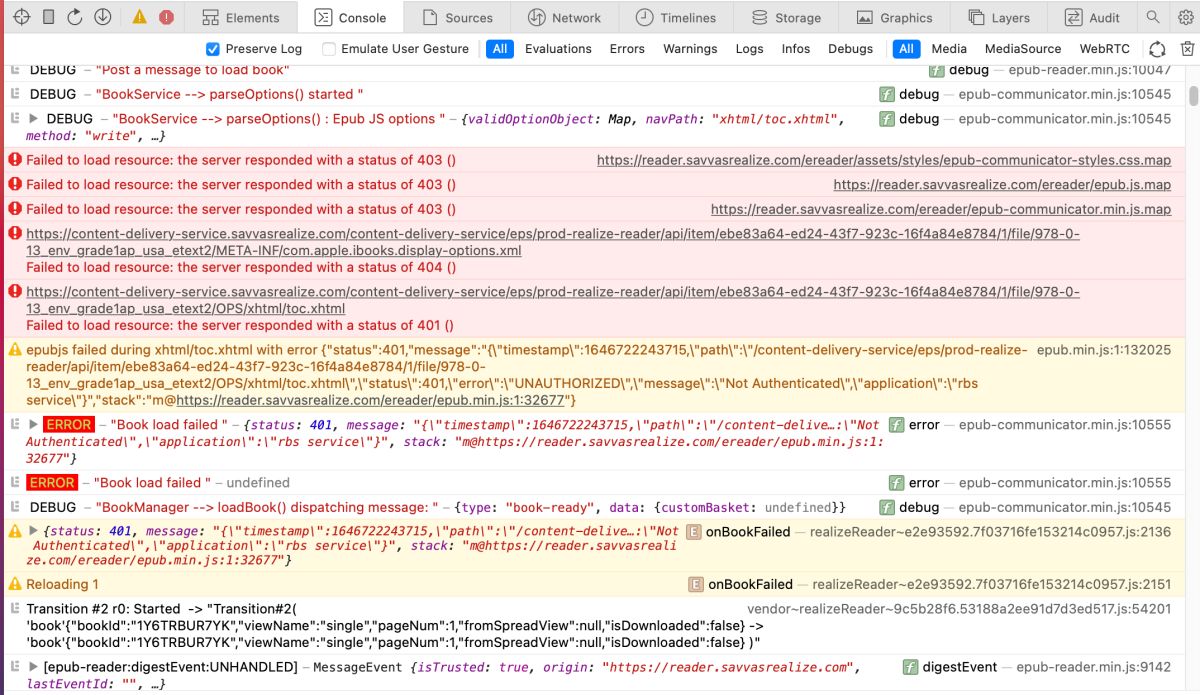The image size is (1200, 695).
Task: Enable the Emulate User Gesture checkbox
Action: (x=329, y=49)
